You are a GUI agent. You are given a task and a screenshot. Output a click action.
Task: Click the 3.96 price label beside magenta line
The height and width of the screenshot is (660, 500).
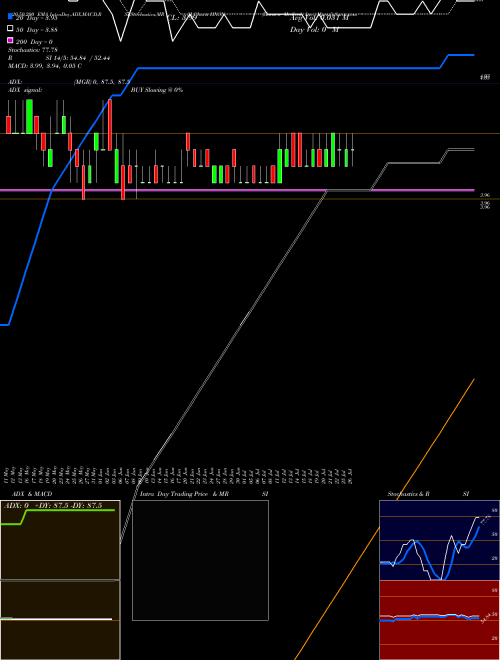485,195
